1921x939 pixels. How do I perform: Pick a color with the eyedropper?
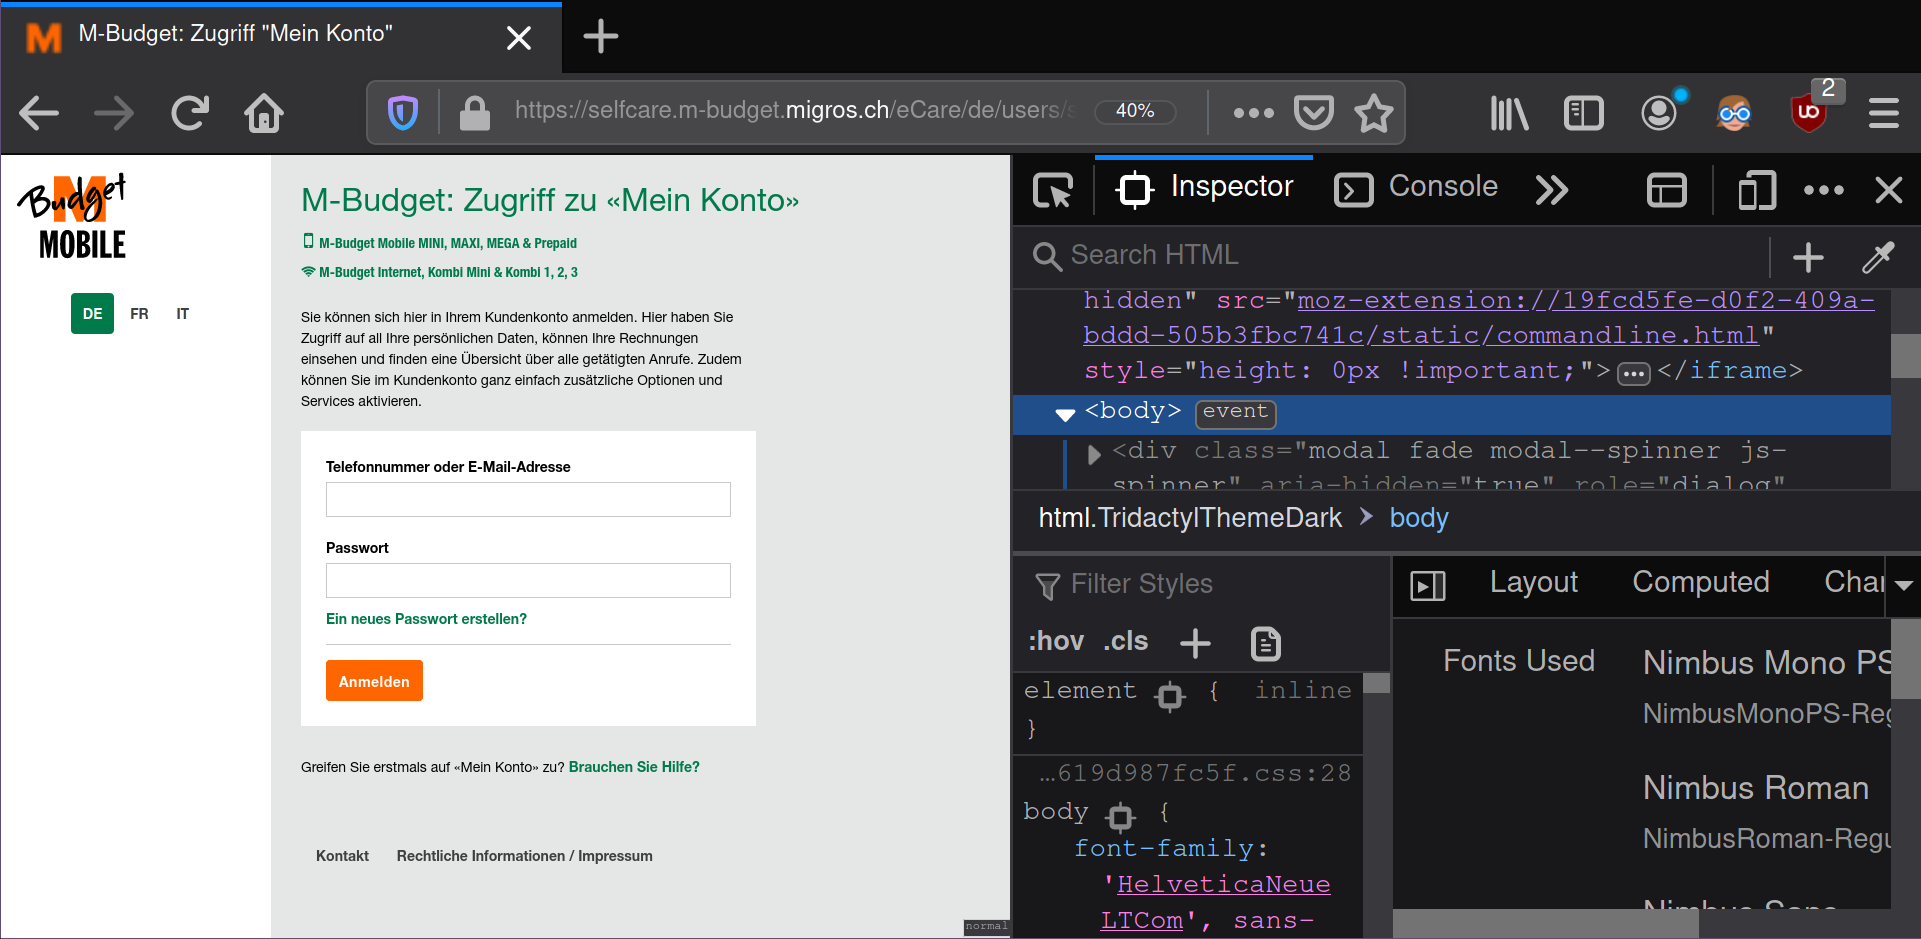[x=1878, y=258]
